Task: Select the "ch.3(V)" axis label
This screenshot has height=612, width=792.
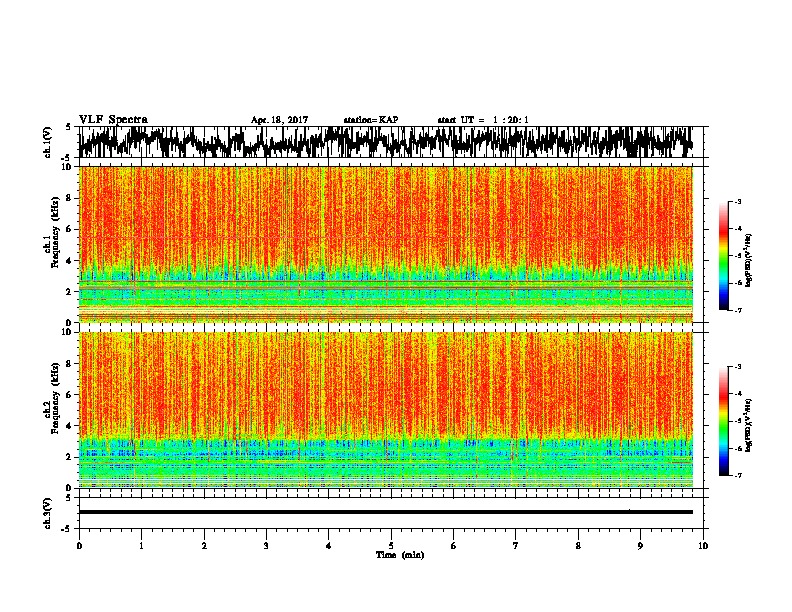Action: pyautogui.click(x=48, y=513)
